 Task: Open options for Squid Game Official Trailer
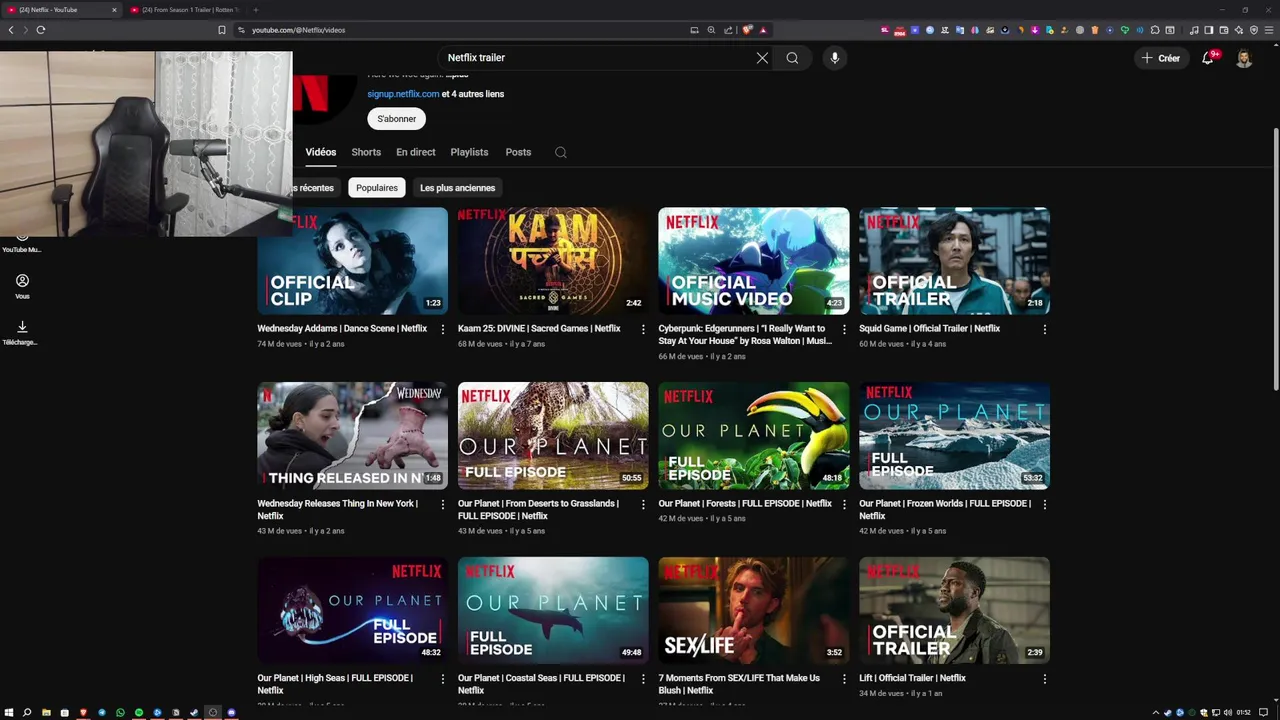coord(1045,329)
